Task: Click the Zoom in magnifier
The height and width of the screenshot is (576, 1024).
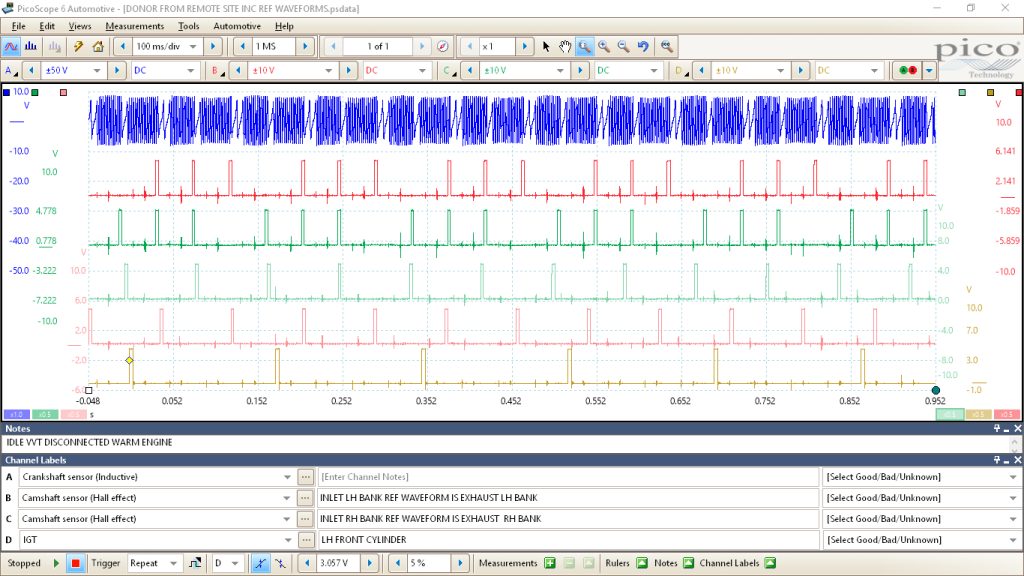Action: point(604,46)
